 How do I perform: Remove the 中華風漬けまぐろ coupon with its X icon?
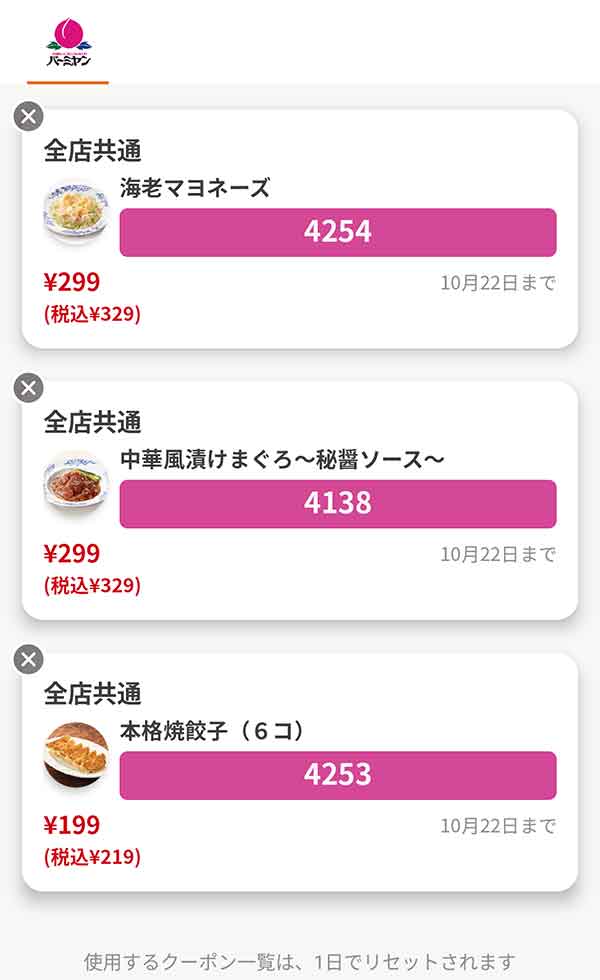click(x=29, y=388)
